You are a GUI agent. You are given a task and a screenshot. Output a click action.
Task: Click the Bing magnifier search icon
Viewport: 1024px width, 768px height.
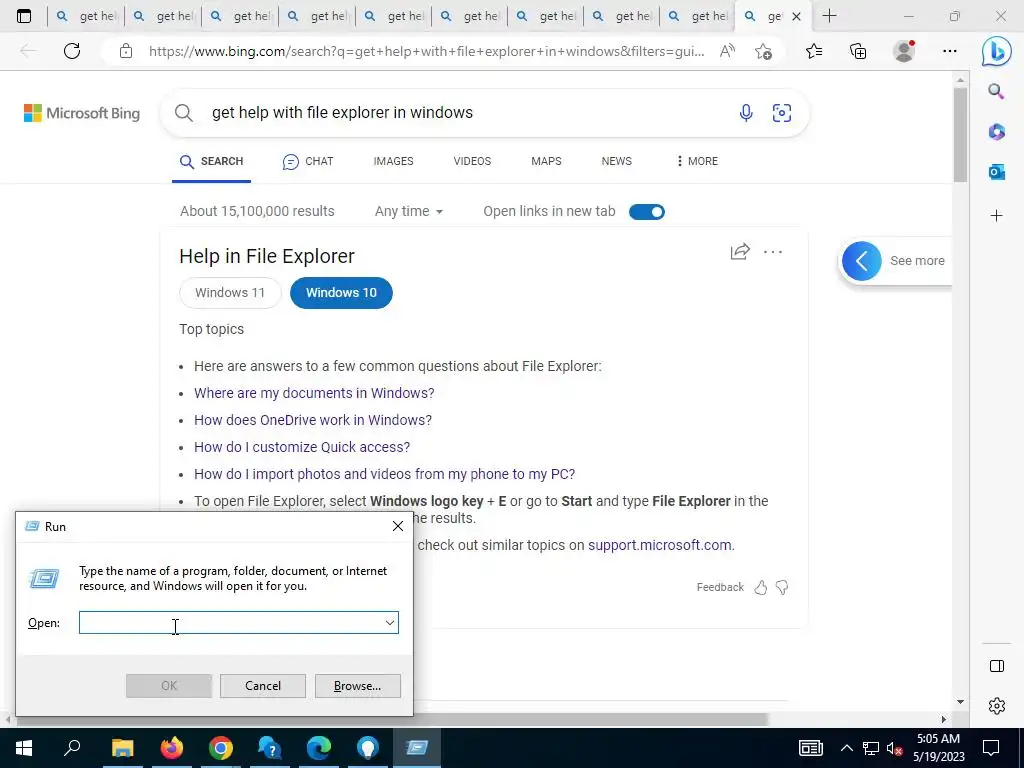(x=184, y=113)
